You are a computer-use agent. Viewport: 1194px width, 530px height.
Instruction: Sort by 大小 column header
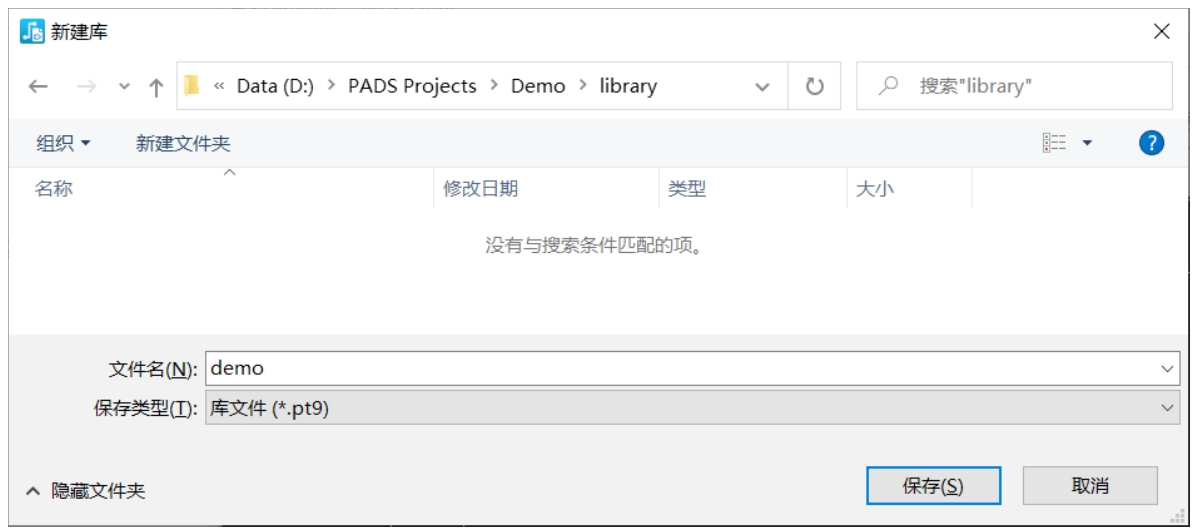coord(909,188)
